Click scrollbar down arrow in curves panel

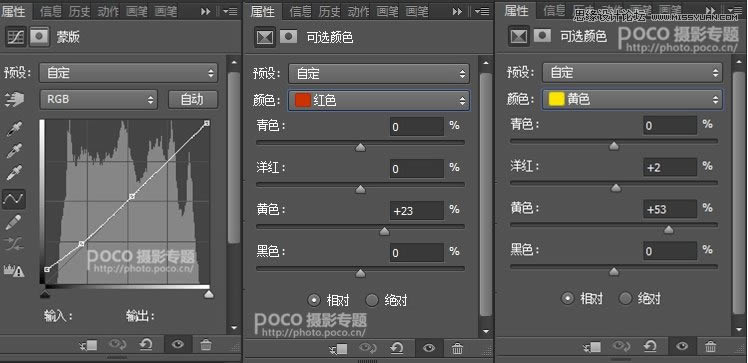tap(234, 328)
